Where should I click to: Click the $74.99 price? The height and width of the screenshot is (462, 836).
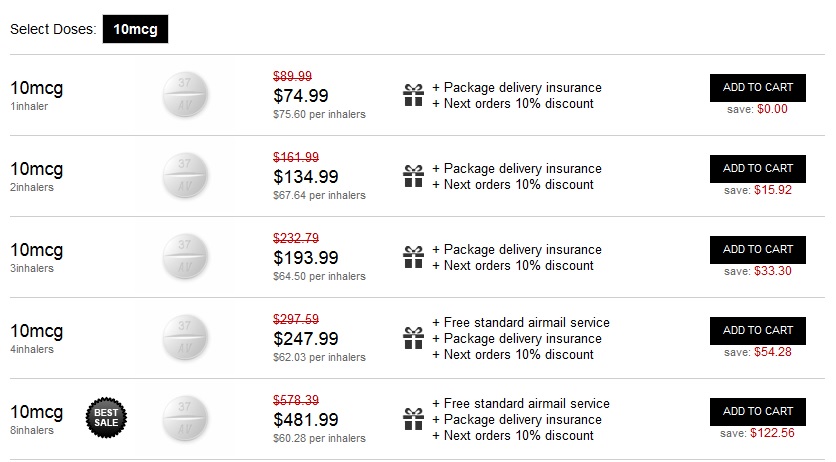point(300,96)
